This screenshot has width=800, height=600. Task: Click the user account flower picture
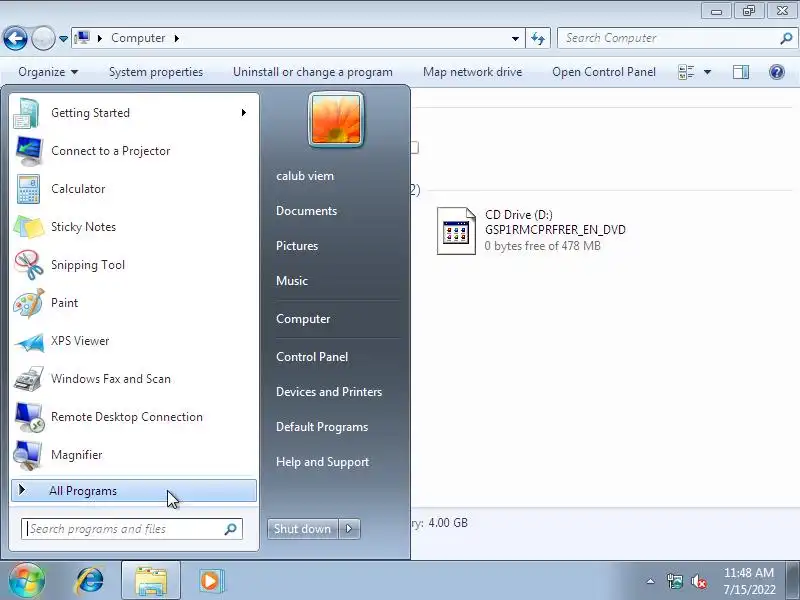tap(336, 119)
